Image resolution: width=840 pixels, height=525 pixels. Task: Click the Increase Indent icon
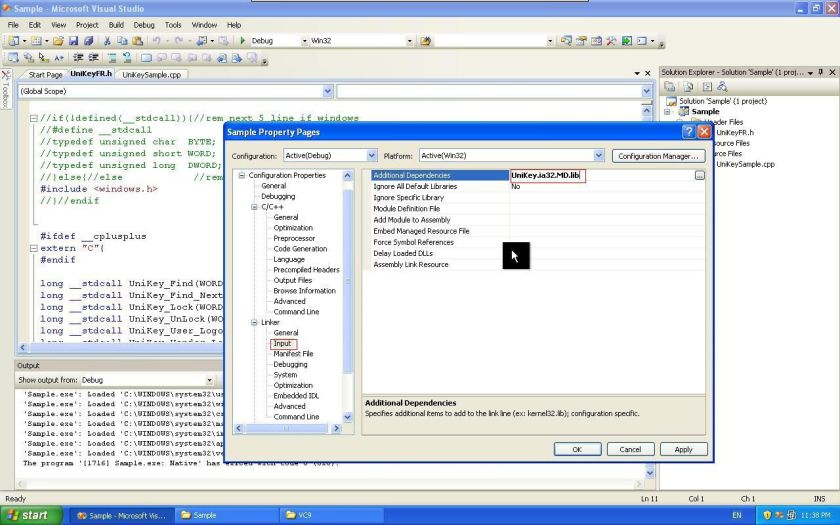pos(94,58)
